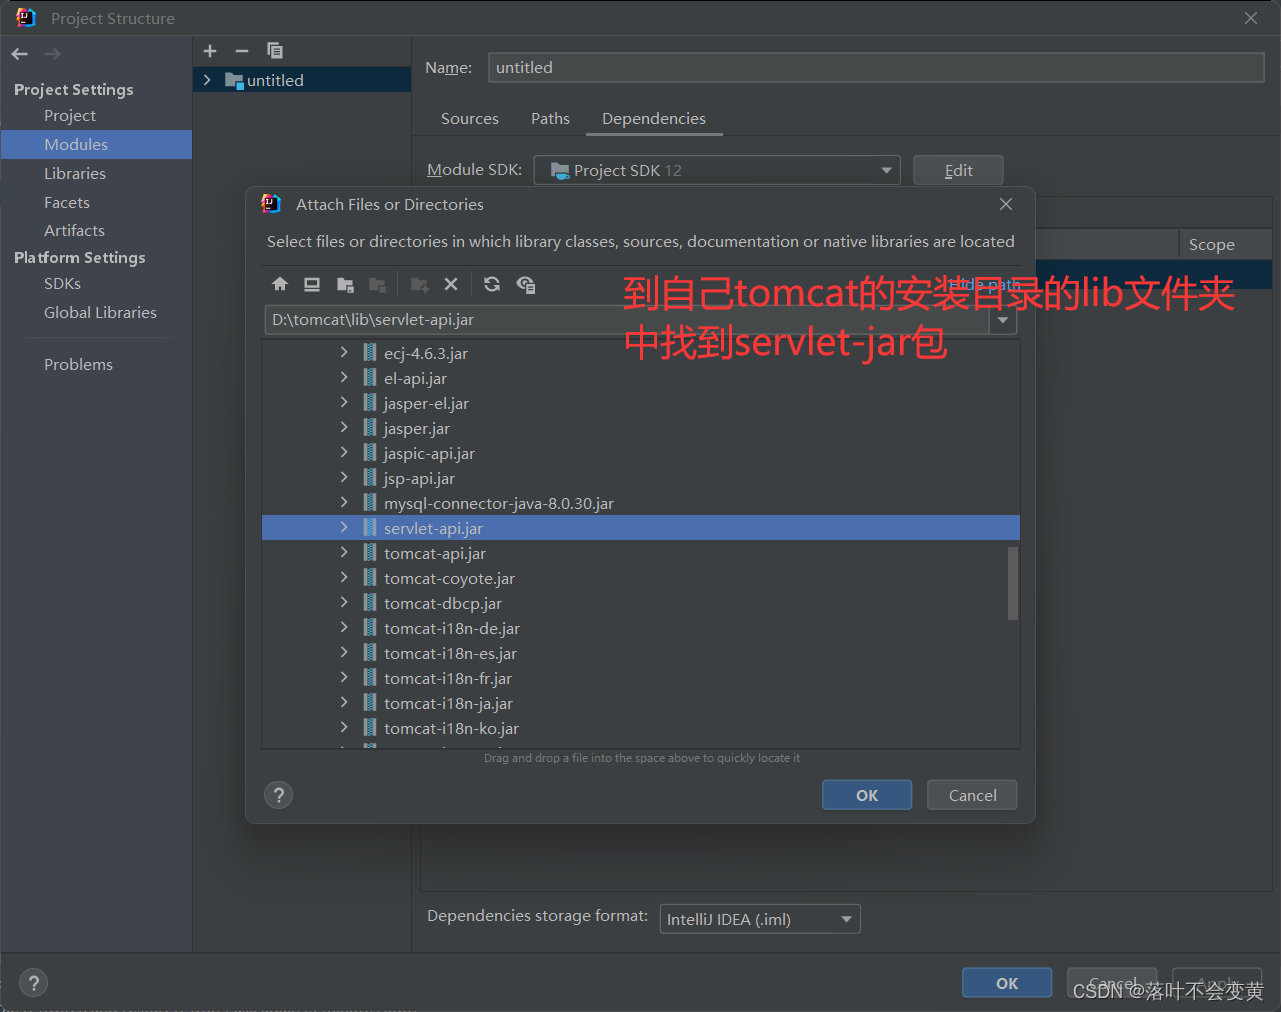Switch to the Paths tab
Image resolution: width=1281 pixels, height=1012 pixels.
coord(550,118)
